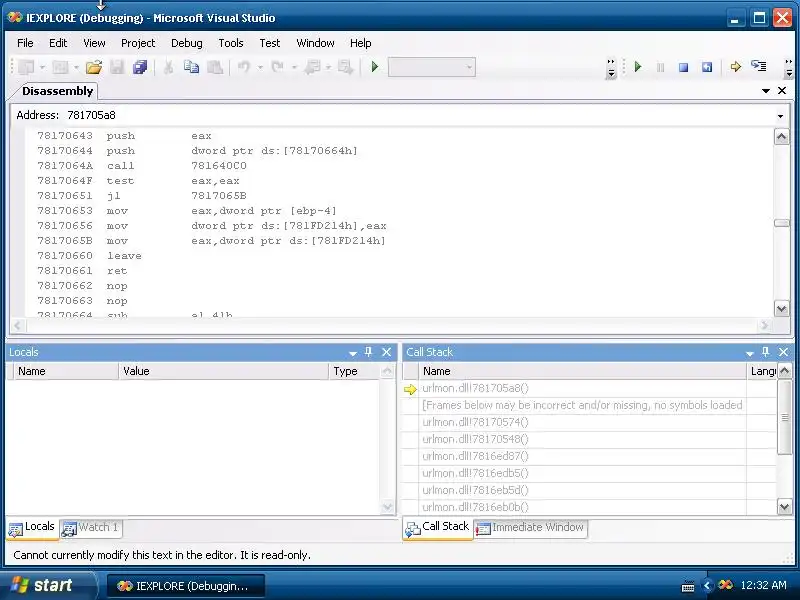Image resolution: width=800 pixels, height=600 pixels.
Task: Toggle auto-hide pin on Call Stack panel
Action: pyautogui.click(x=765, y=352)
